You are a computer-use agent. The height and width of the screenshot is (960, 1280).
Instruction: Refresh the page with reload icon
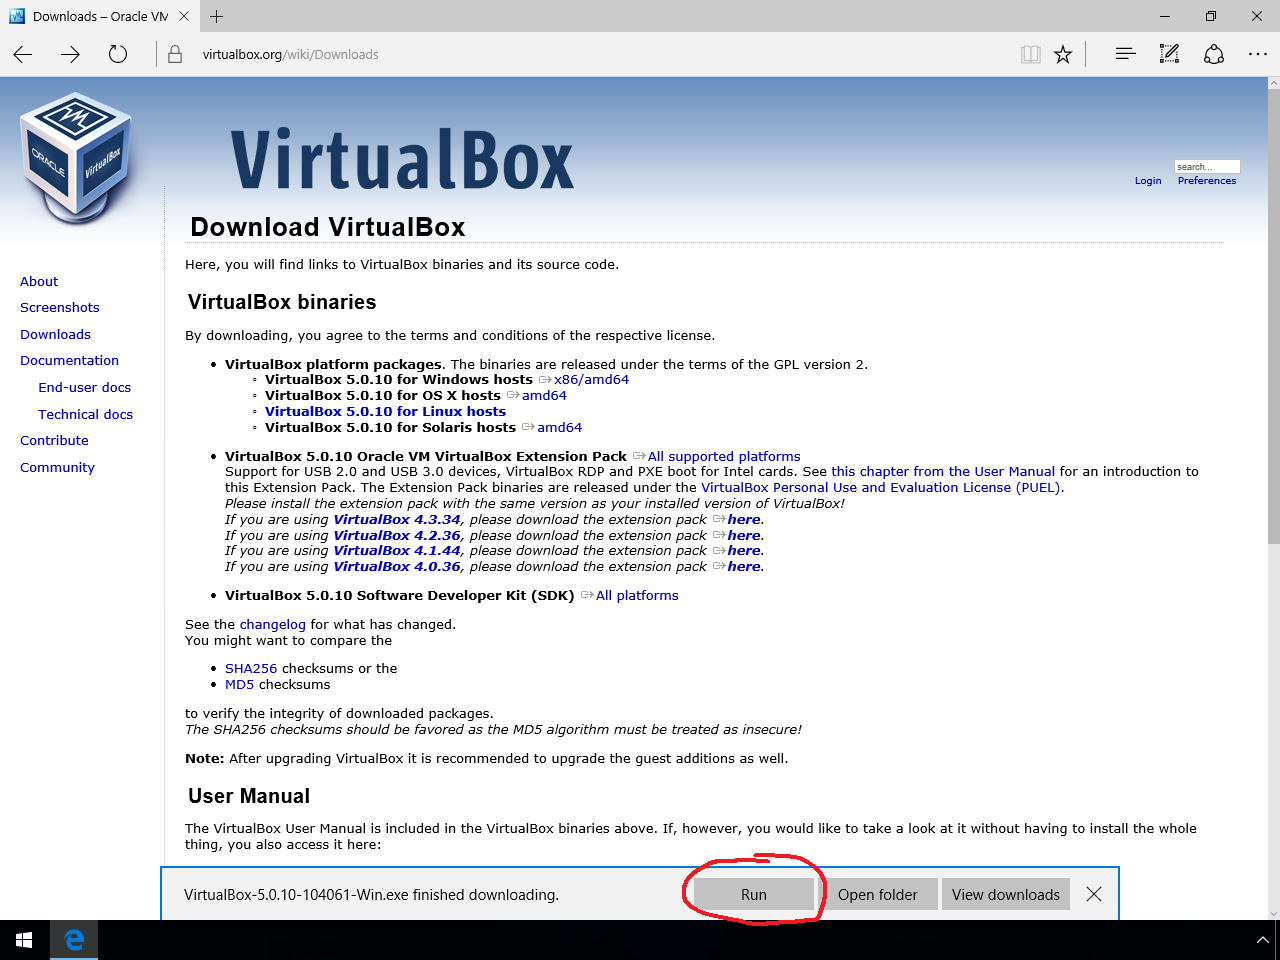(x=118, y=55)
